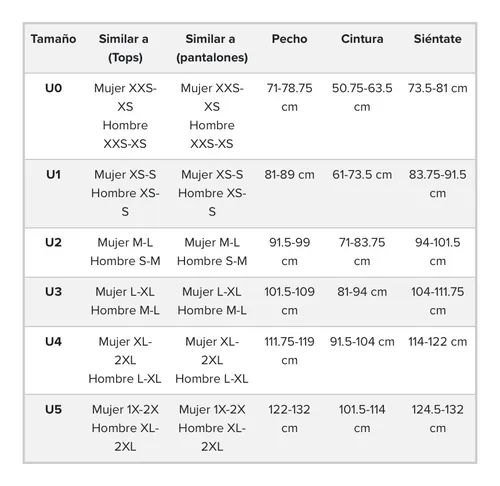This screenshot has width=500, height=486.
Task: Select the Pecho column header
Action: 289,39
